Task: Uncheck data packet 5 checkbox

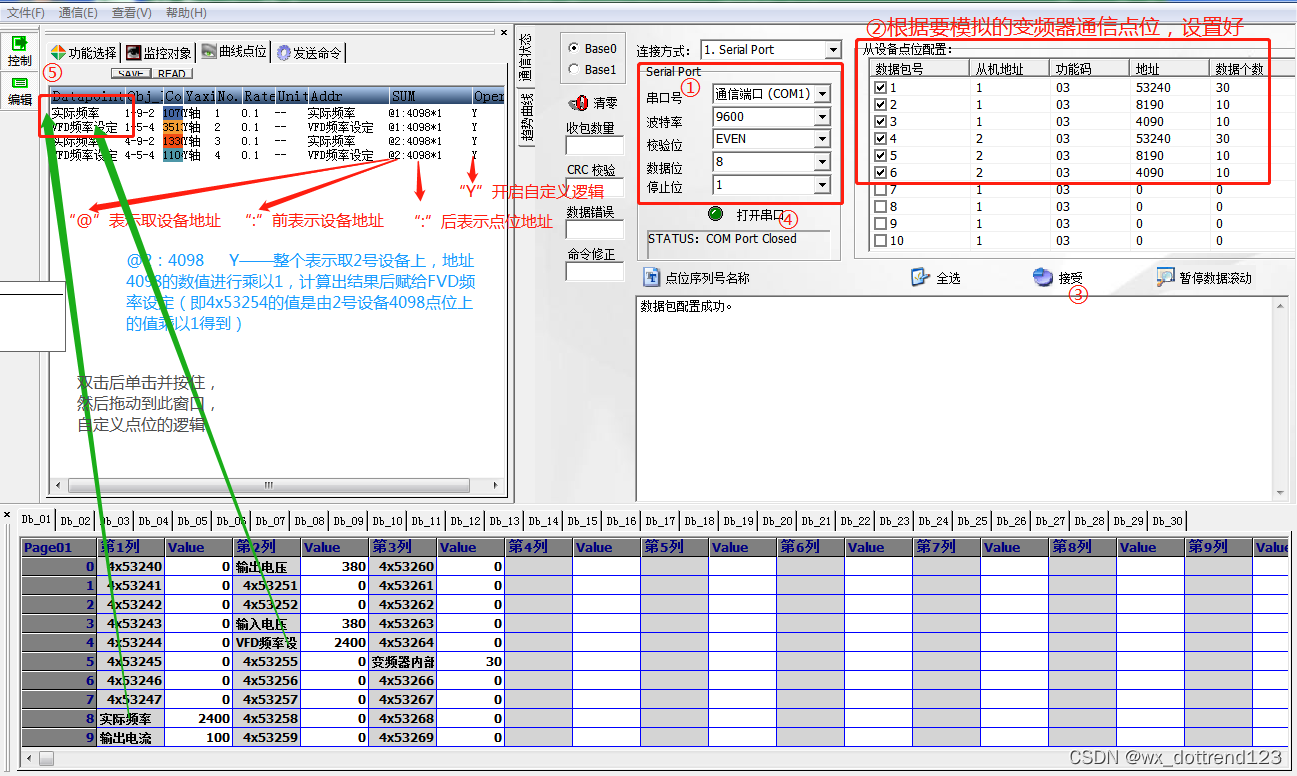Action: (x=880, y=155)
